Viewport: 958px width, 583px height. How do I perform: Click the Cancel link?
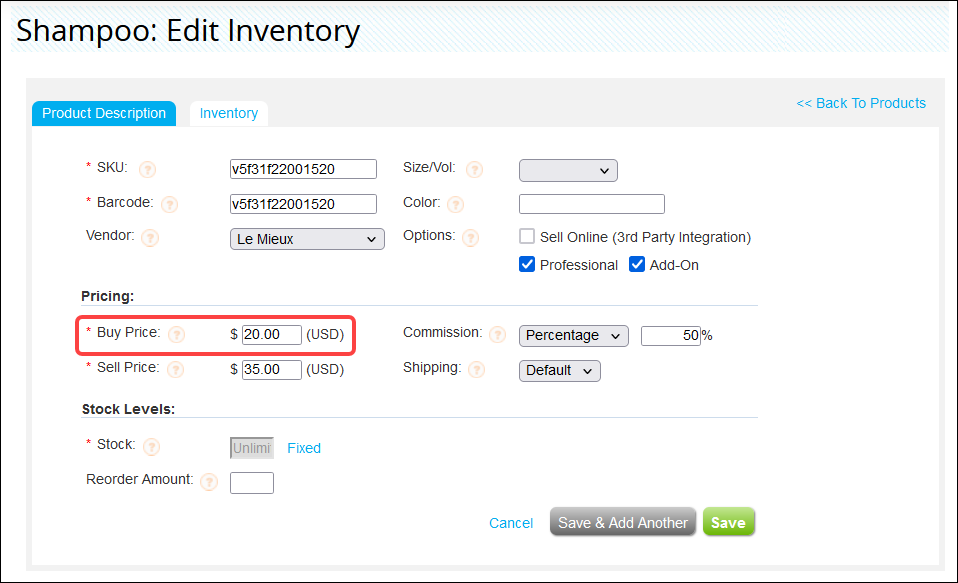(511, 523)
